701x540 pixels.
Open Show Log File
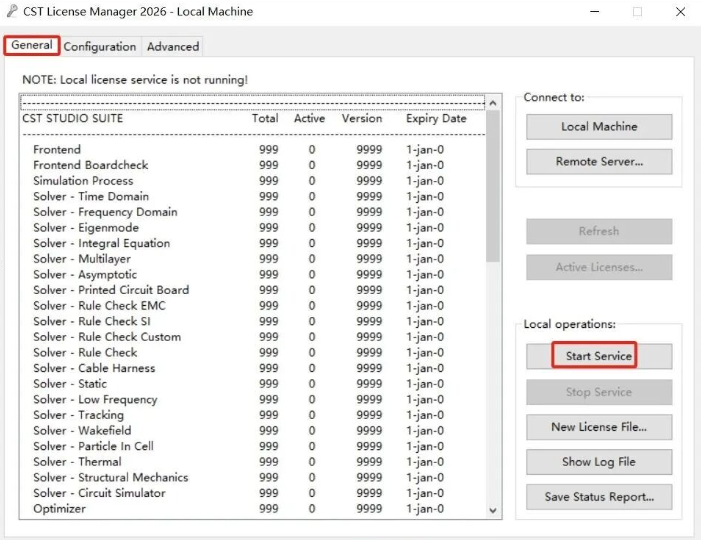pos(599,462)
